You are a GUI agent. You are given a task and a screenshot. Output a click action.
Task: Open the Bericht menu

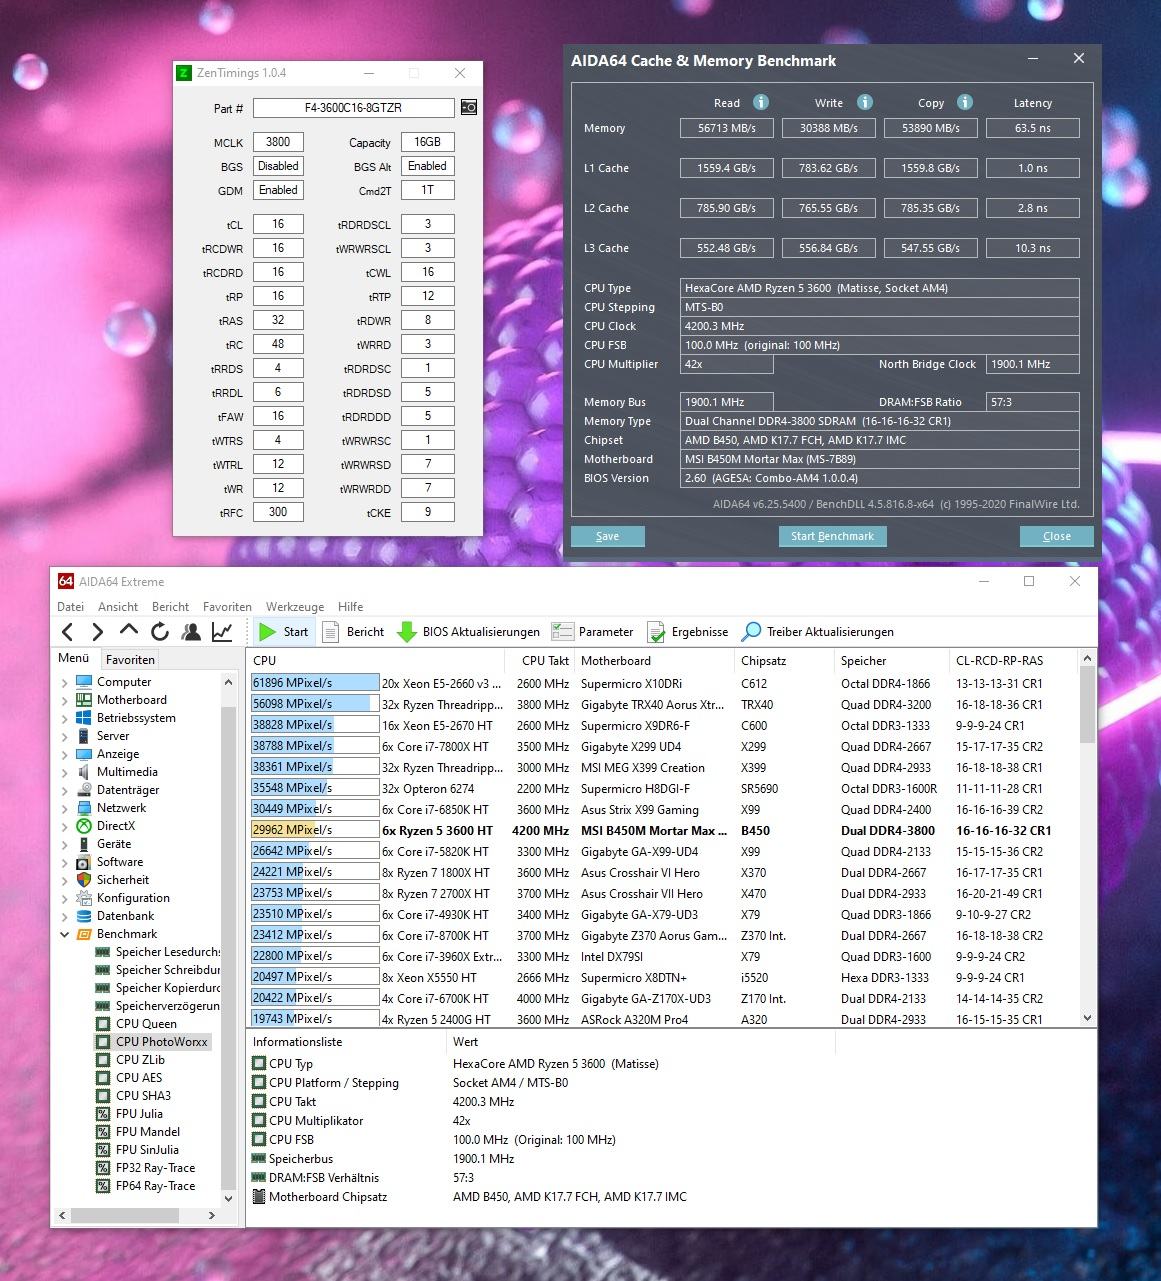170,606
